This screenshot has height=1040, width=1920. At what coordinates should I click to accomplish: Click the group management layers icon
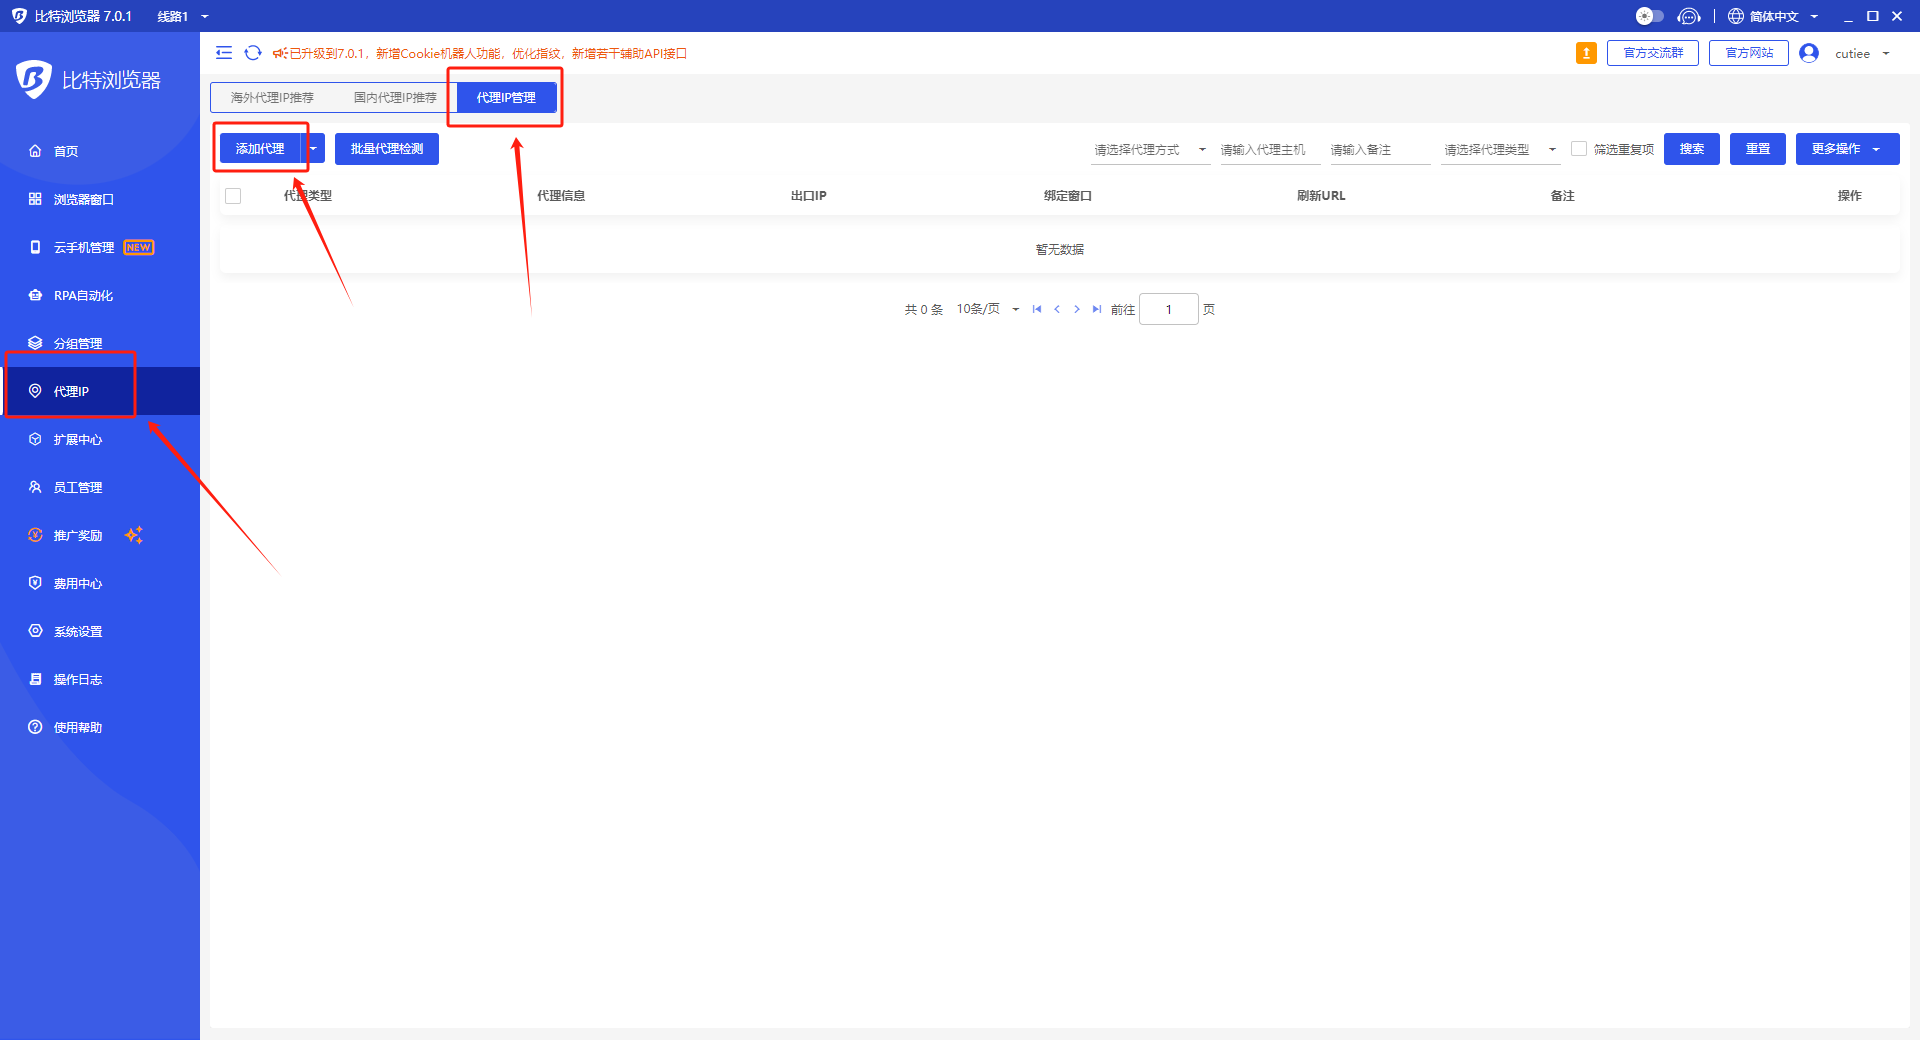tap(35, 343)
